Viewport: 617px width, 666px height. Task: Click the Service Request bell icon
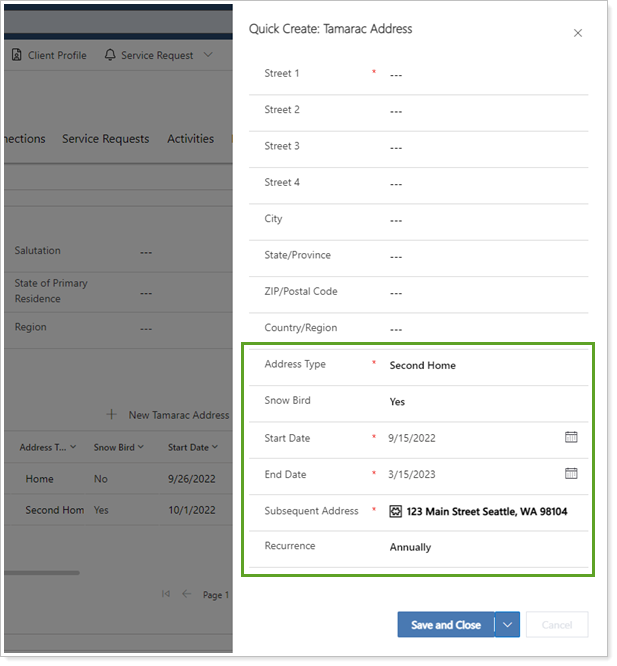coord(110,55)
